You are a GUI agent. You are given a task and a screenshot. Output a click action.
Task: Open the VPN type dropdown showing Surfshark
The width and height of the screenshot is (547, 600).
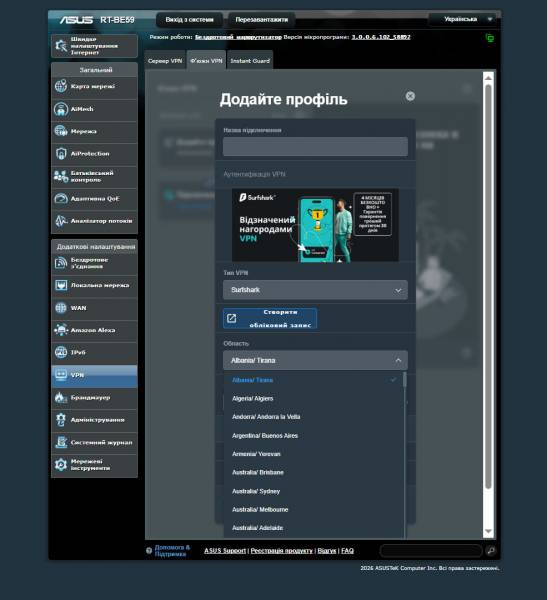click(315, 290)
